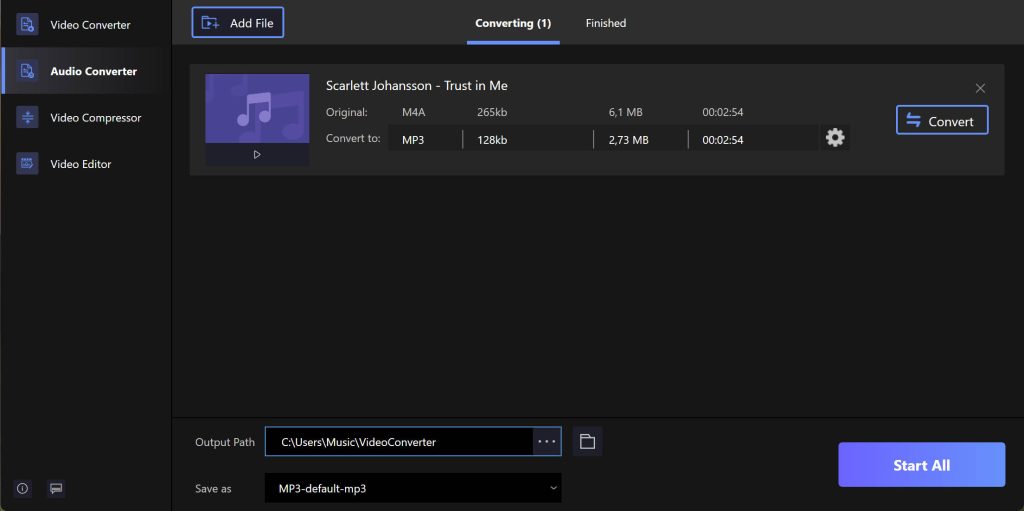Click the Video Compressor label
The image size is (1024, 511).
(95, 118)
